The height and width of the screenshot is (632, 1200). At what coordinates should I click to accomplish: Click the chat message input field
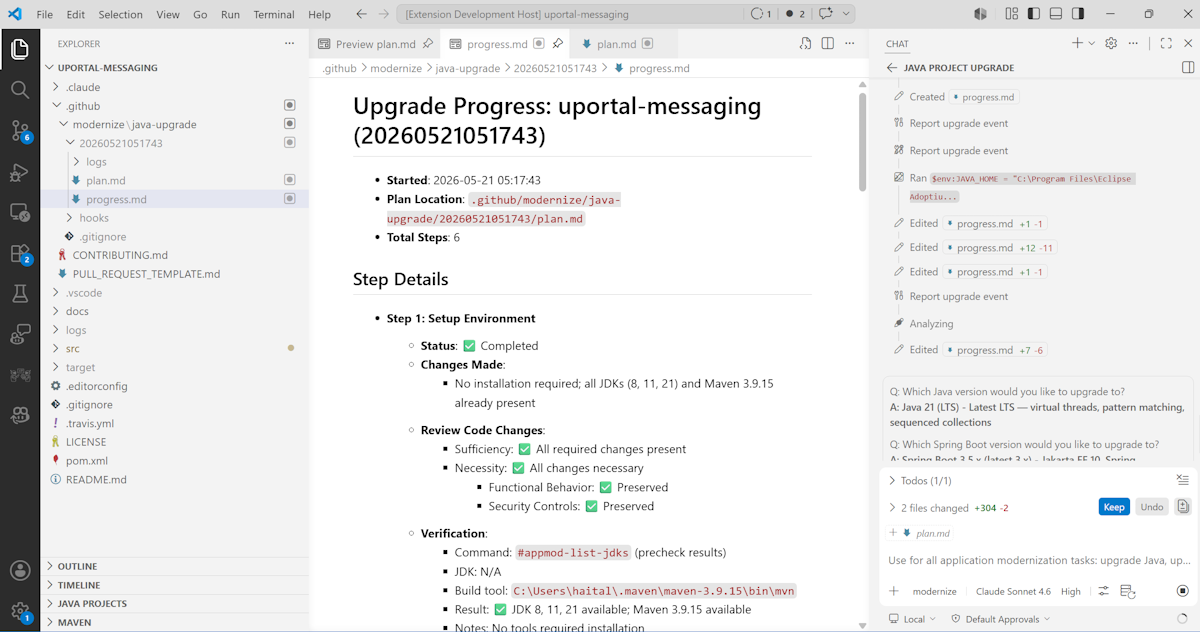1038,560
